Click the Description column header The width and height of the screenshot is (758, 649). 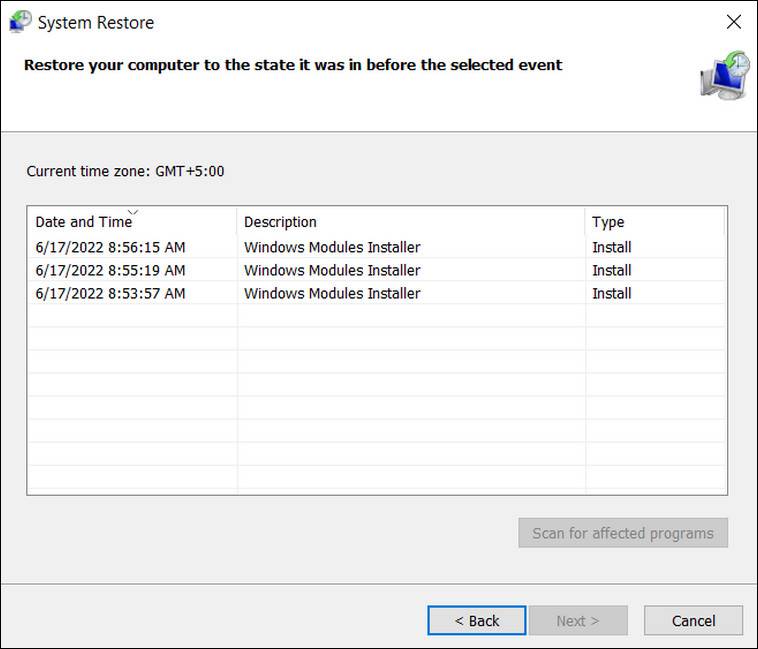point(411,222)
